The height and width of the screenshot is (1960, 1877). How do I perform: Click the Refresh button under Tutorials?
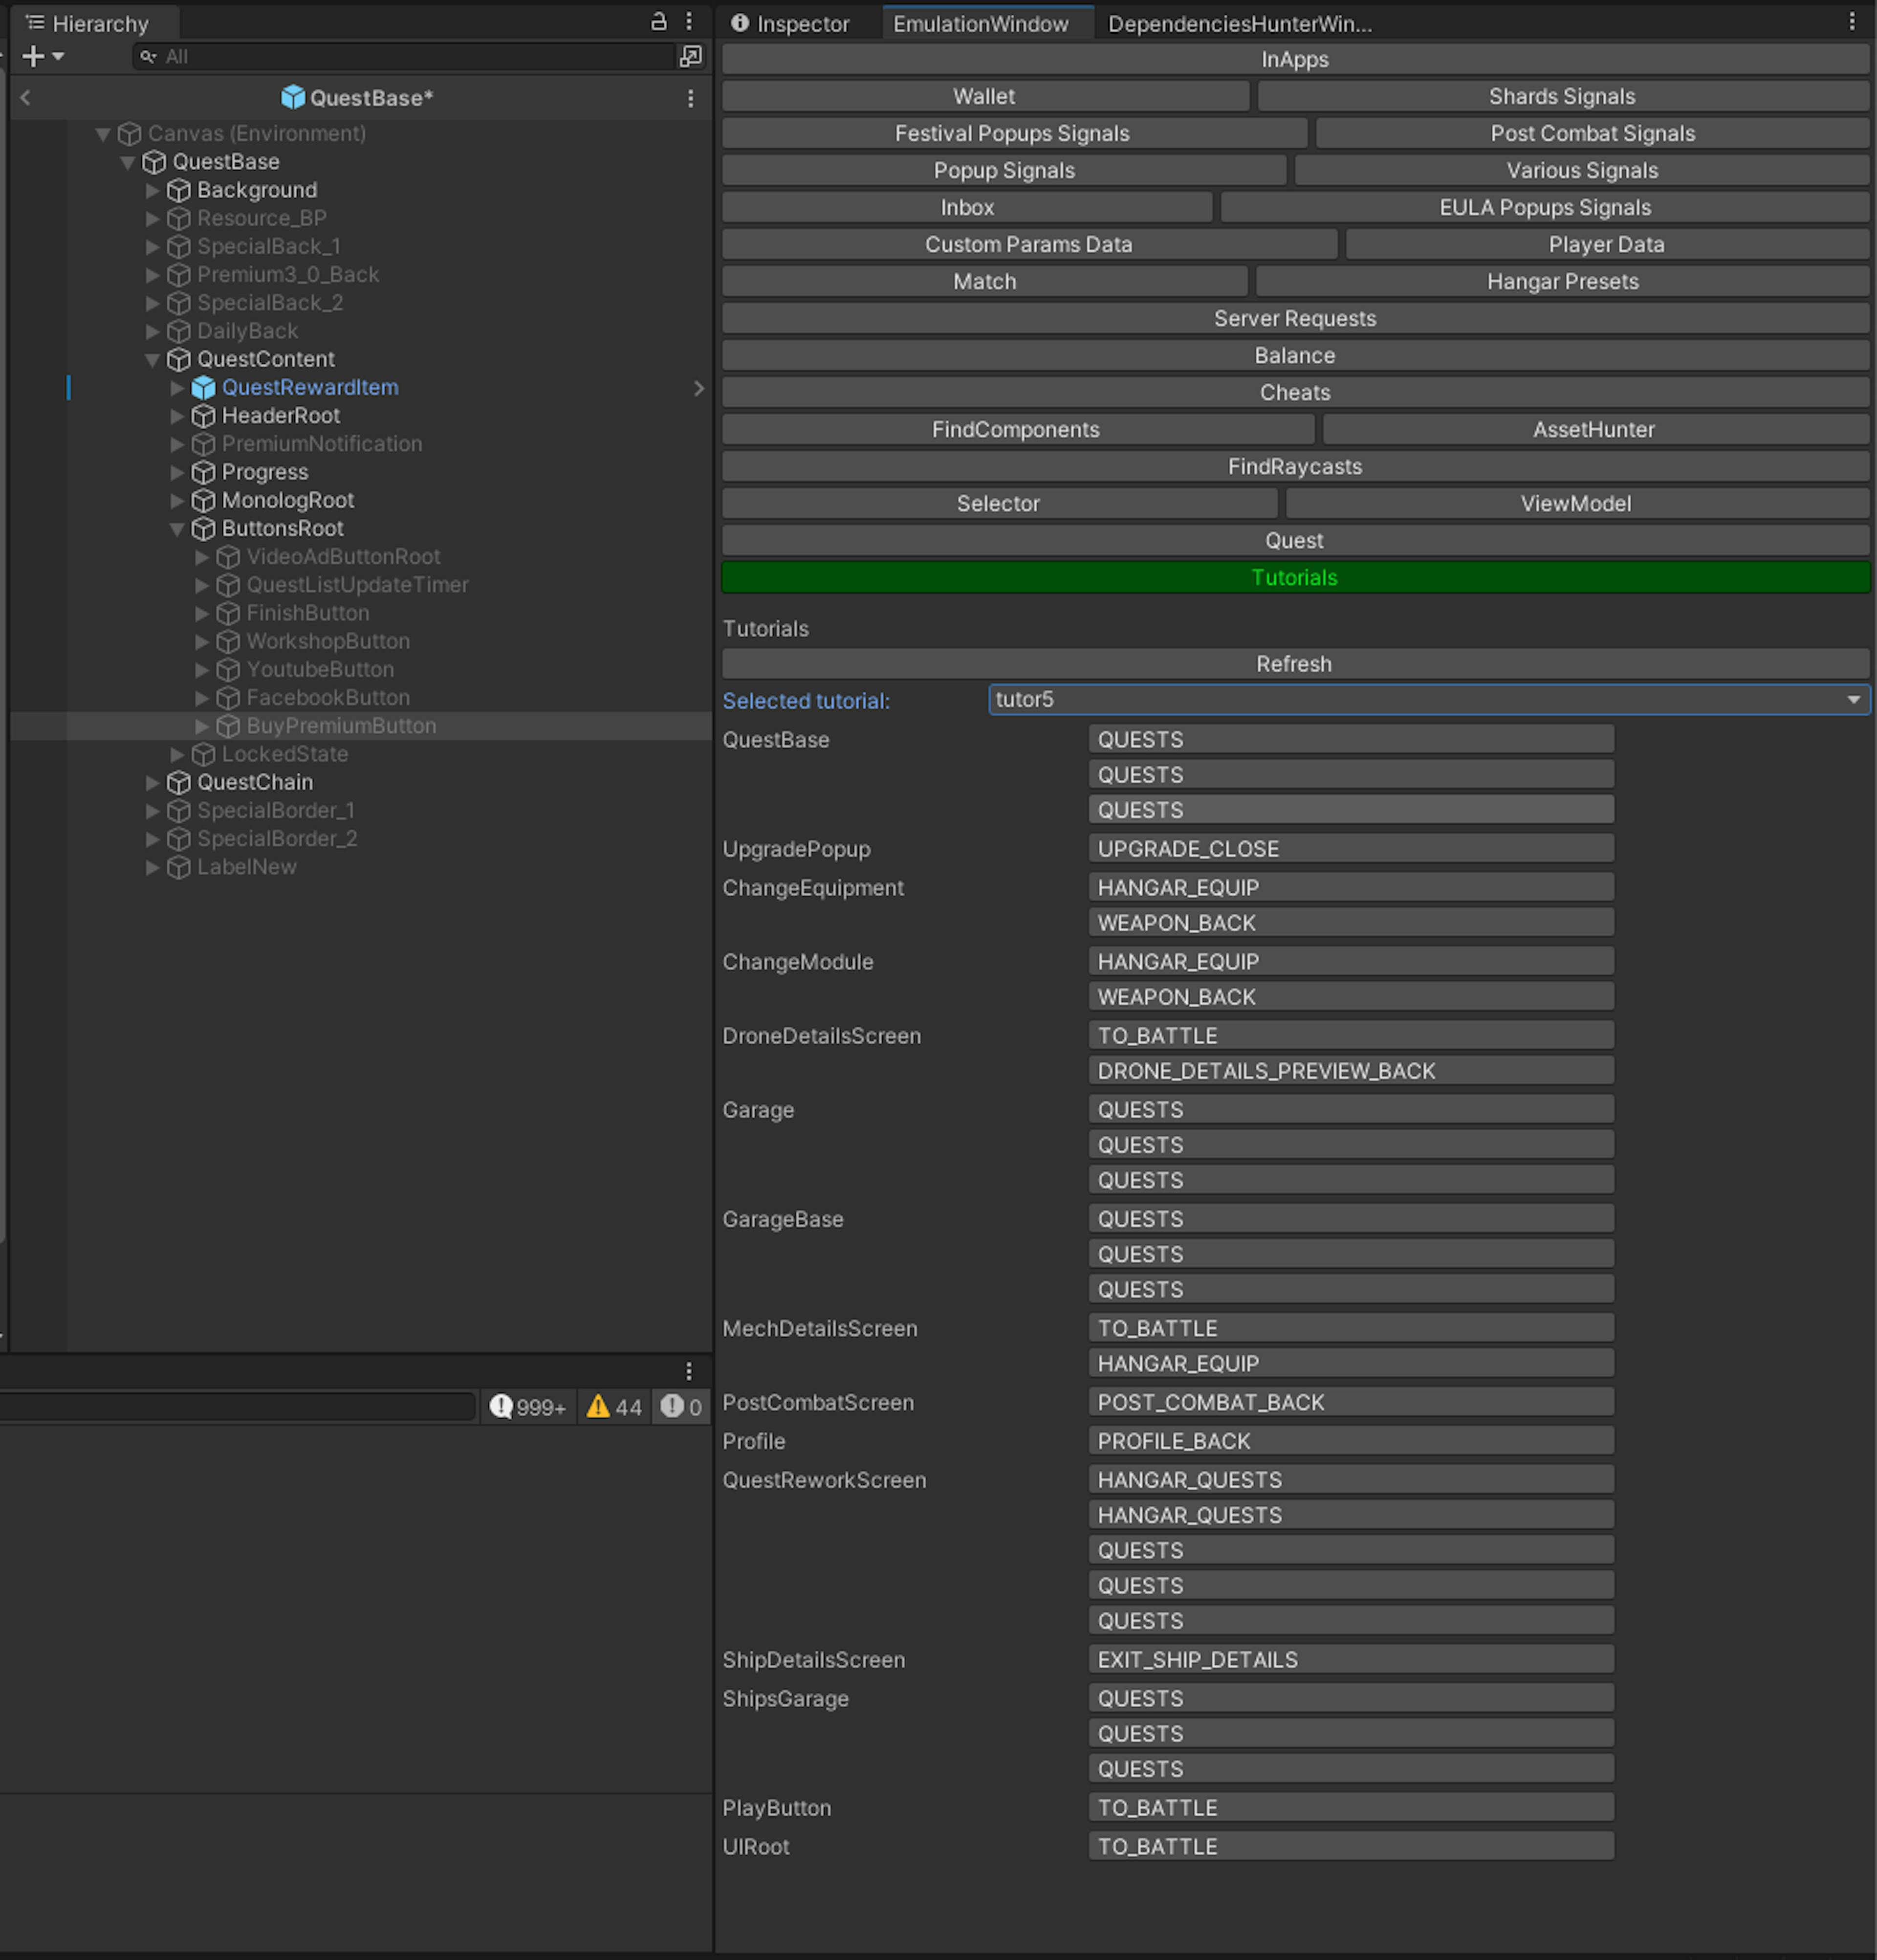click(x=1294, y=664)
